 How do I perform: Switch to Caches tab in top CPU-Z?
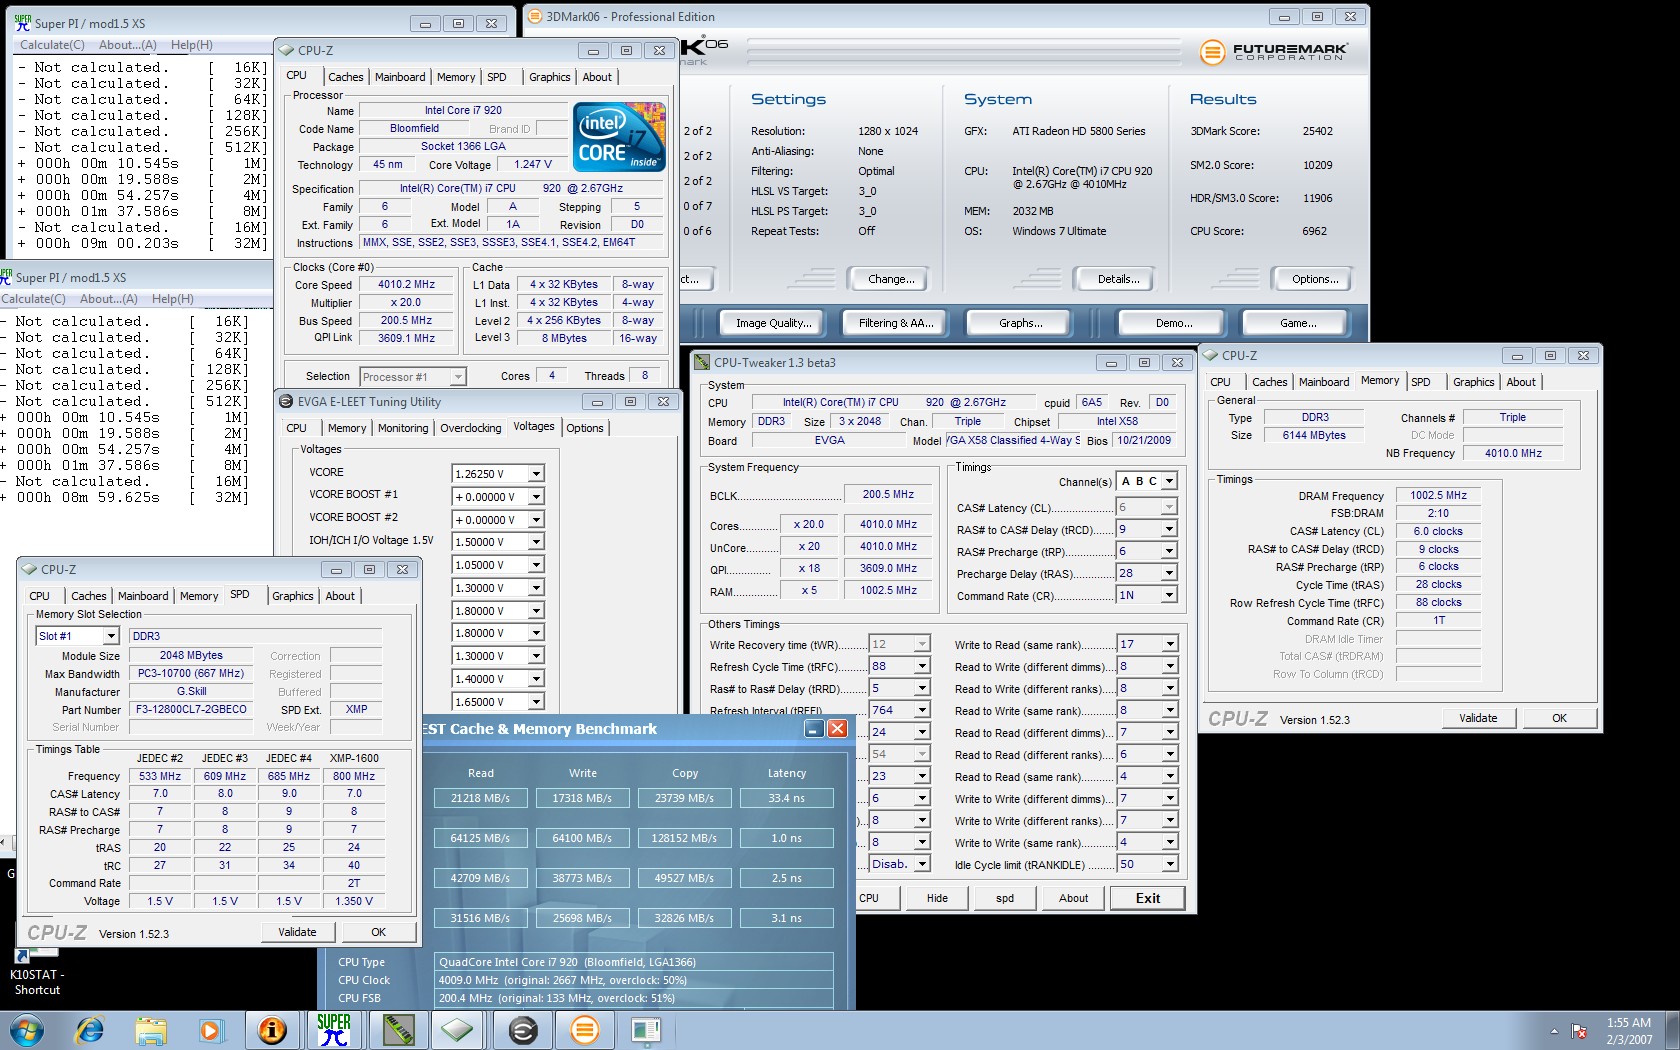(x=346, y=77)
